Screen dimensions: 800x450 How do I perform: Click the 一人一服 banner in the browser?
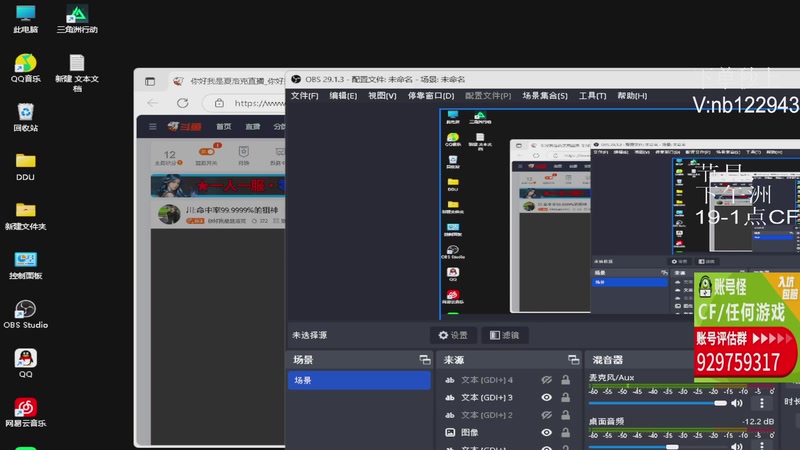[218, 186]
